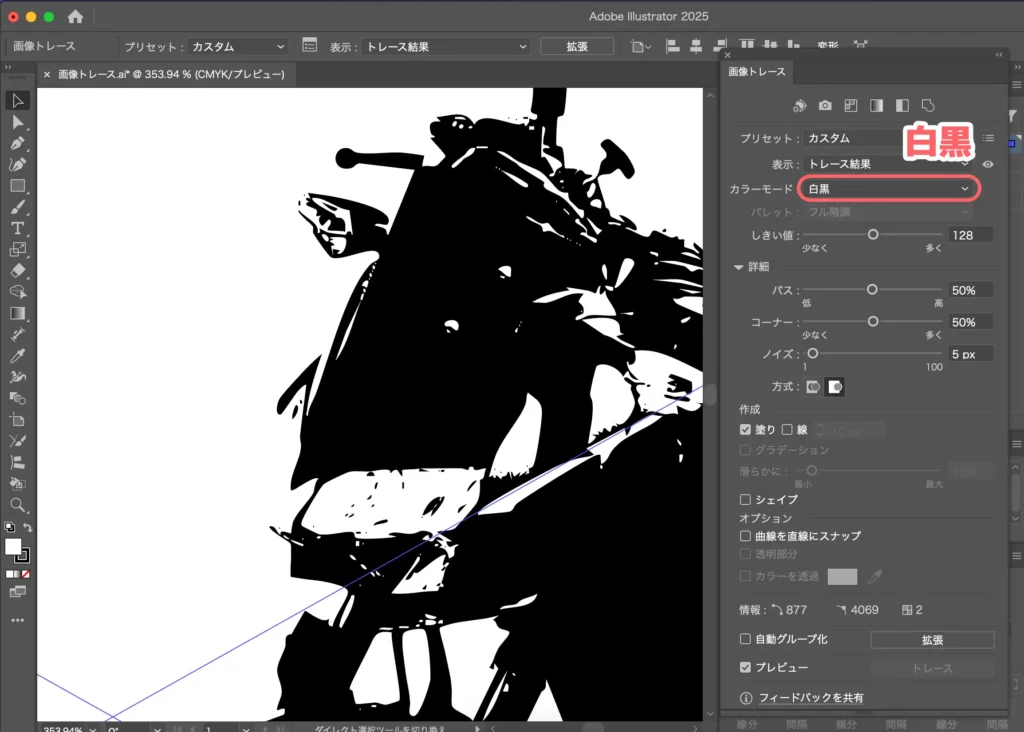The image size is (1024, 732).
Task: Select the 画像トレース panel tab
Action: pyautogui.click(x=757, y=71)
